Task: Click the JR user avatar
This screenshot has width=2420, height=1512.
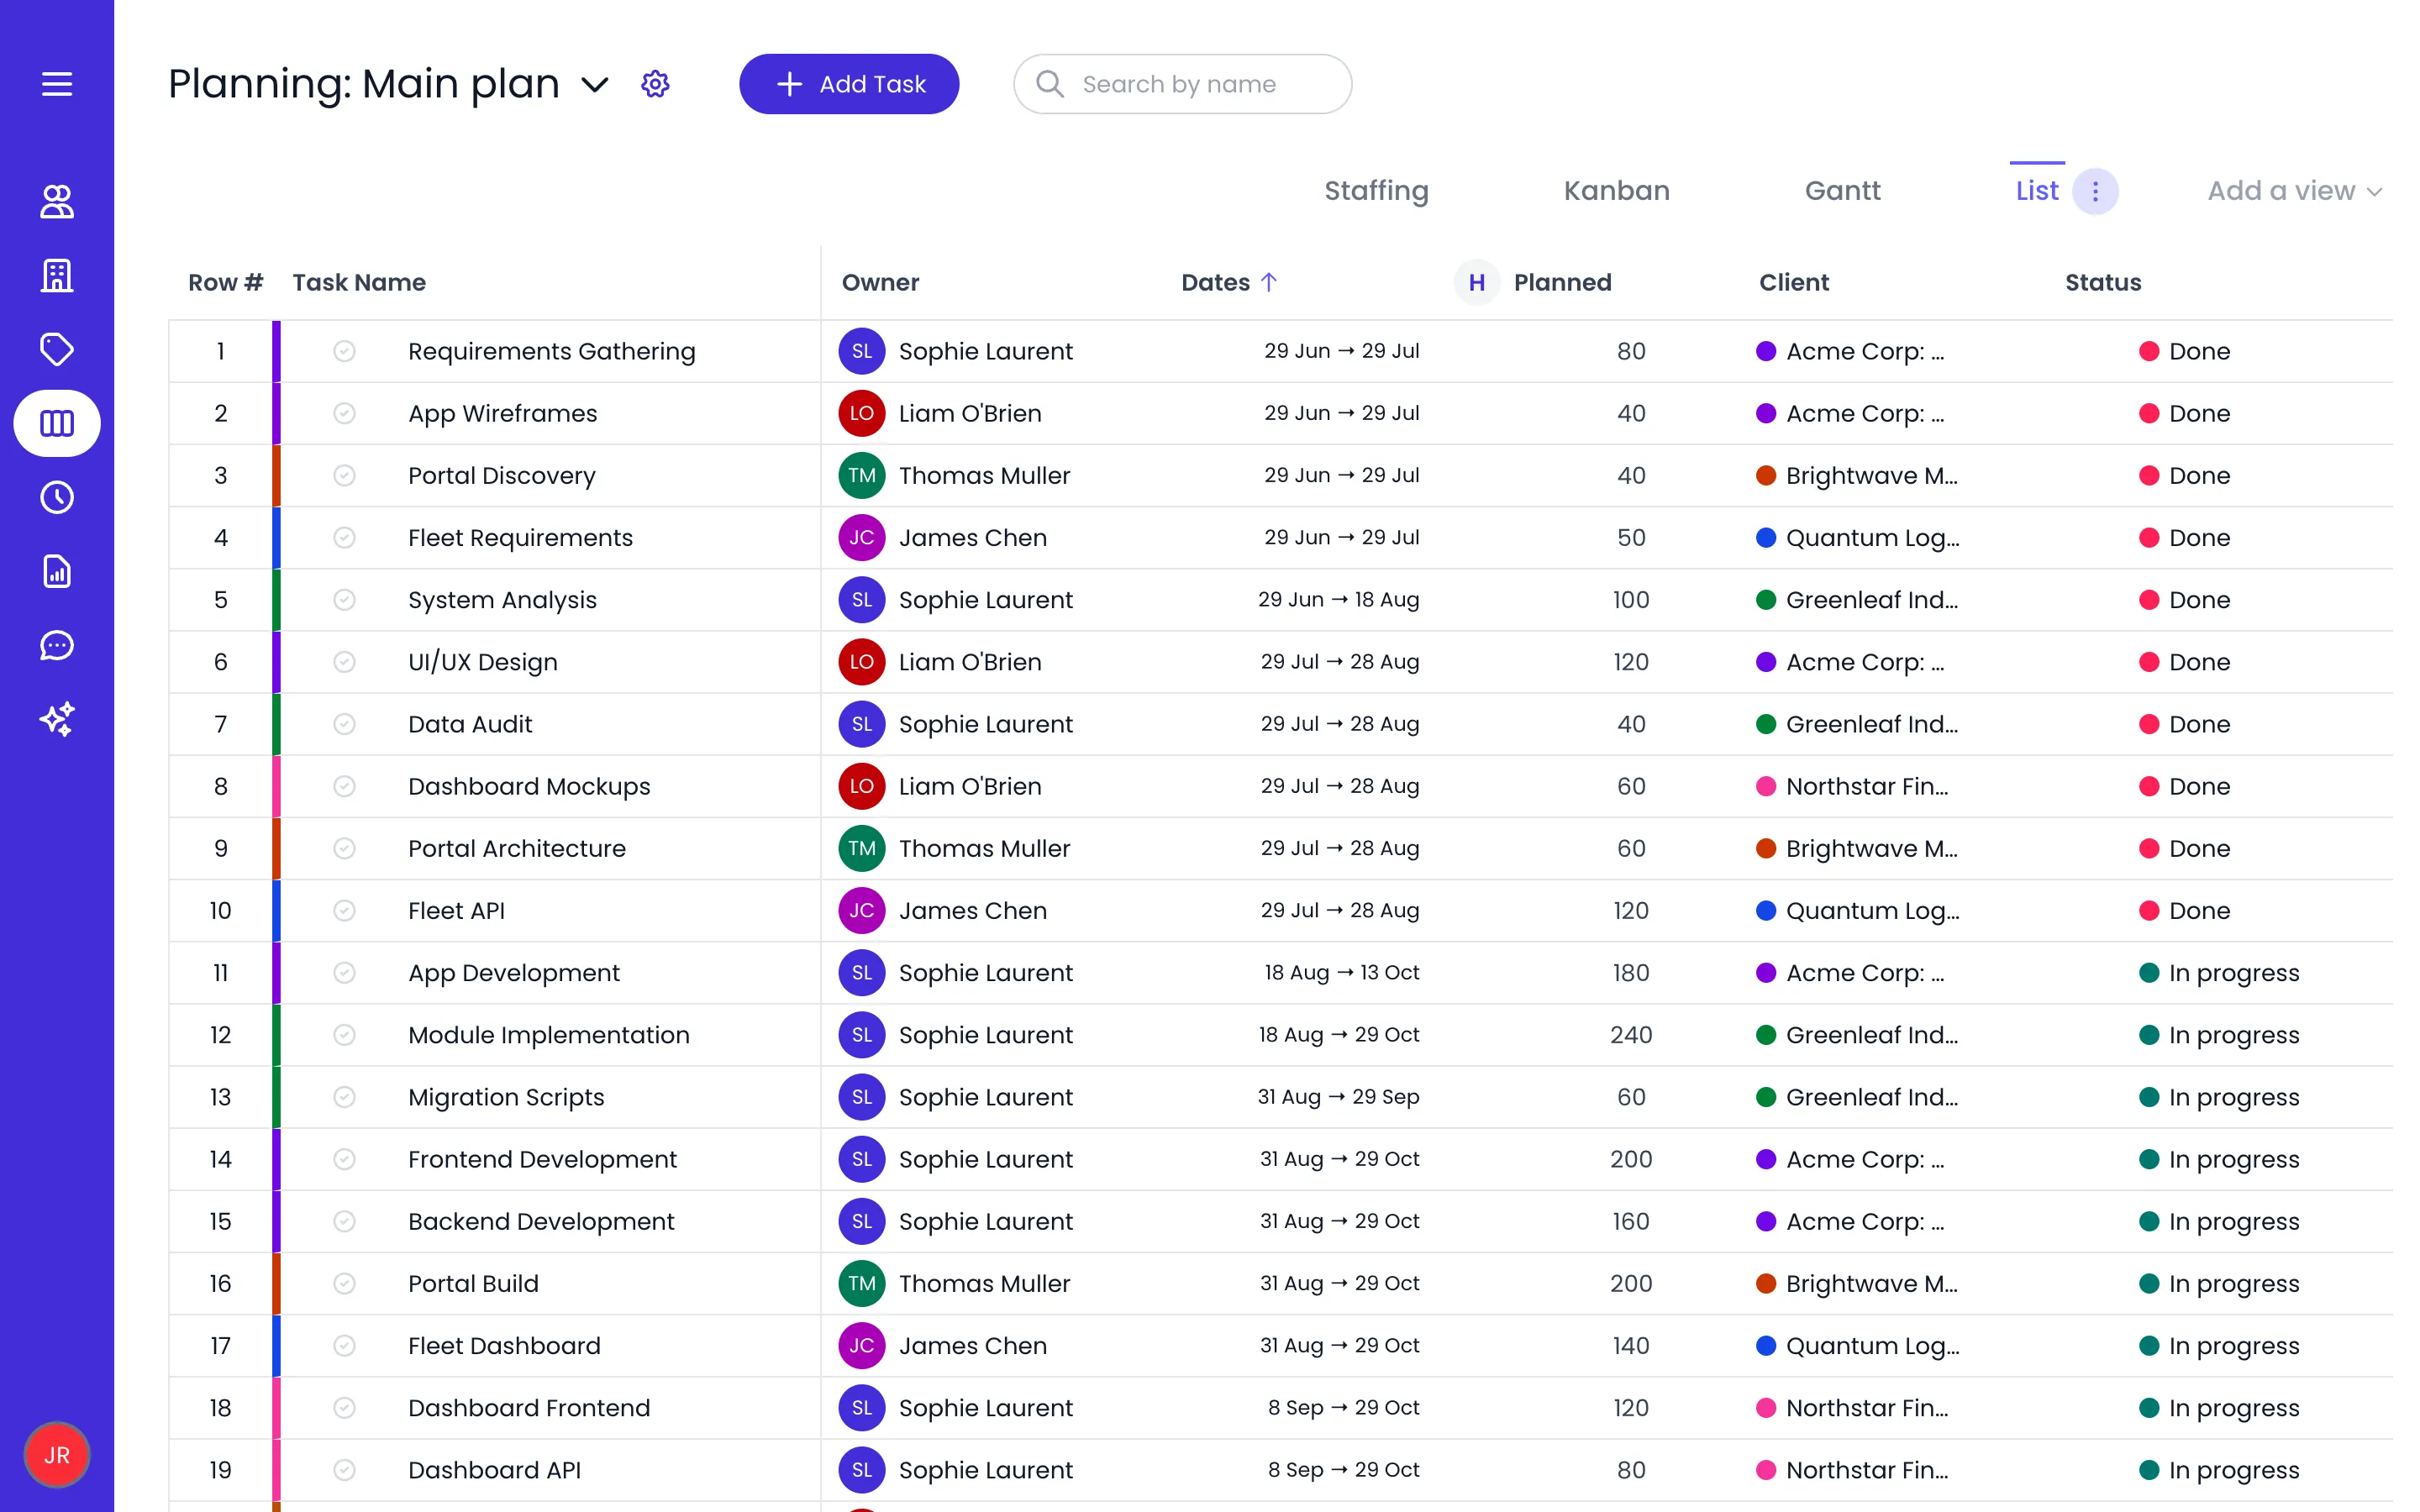Action: (57, 1455)
